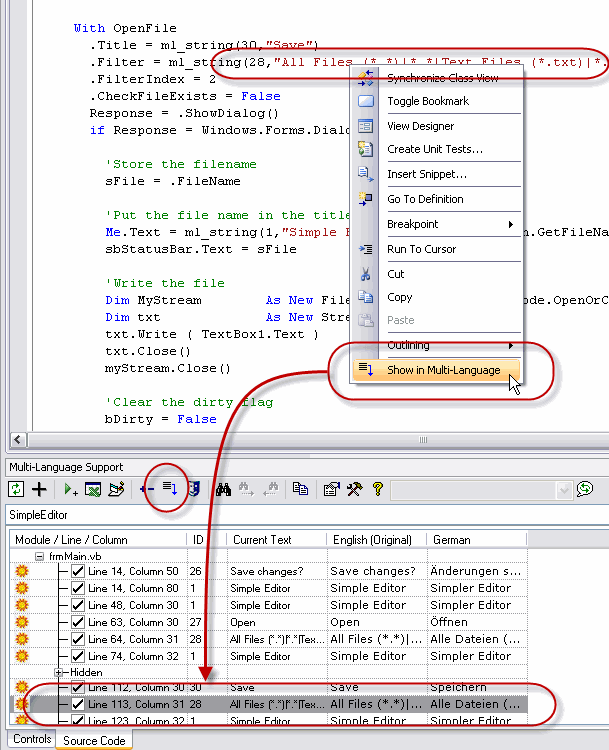Uncheck the Line 14, Column 50 checkbox
This screenshot has width=609, height=750.
click(x=78, y=571)
